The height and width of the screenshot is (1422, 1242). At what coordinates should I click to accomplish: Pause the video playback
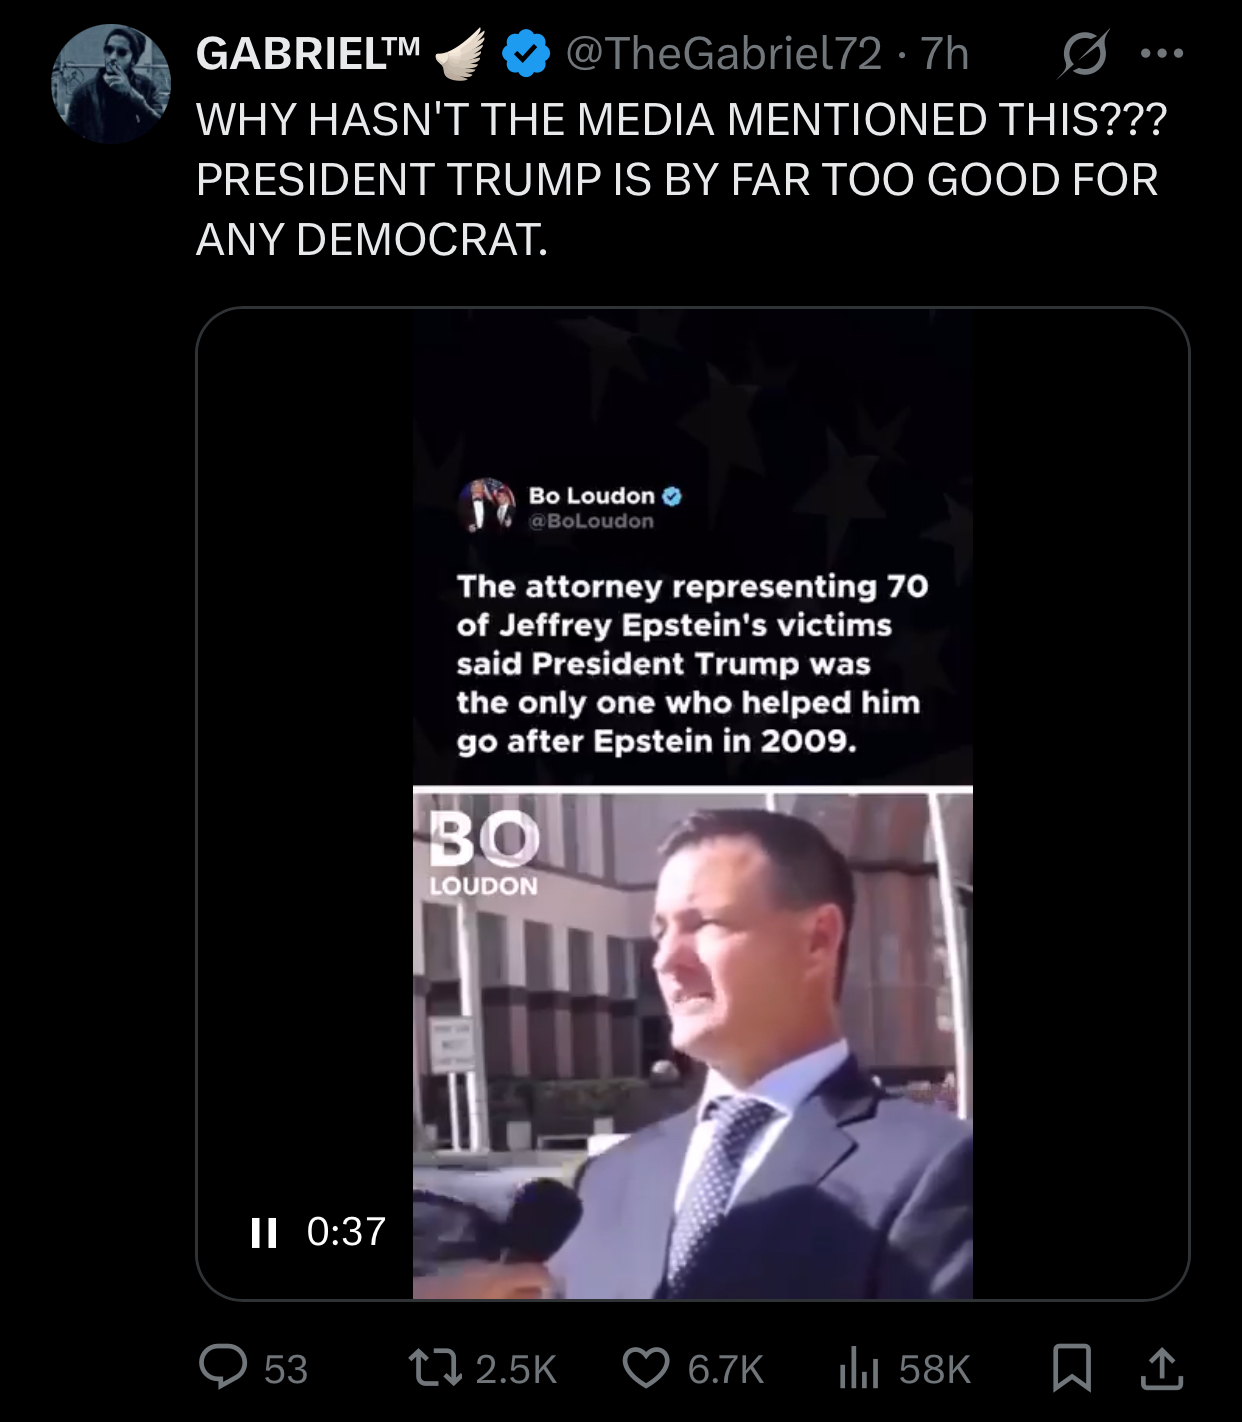click(x=264, y=1232)
